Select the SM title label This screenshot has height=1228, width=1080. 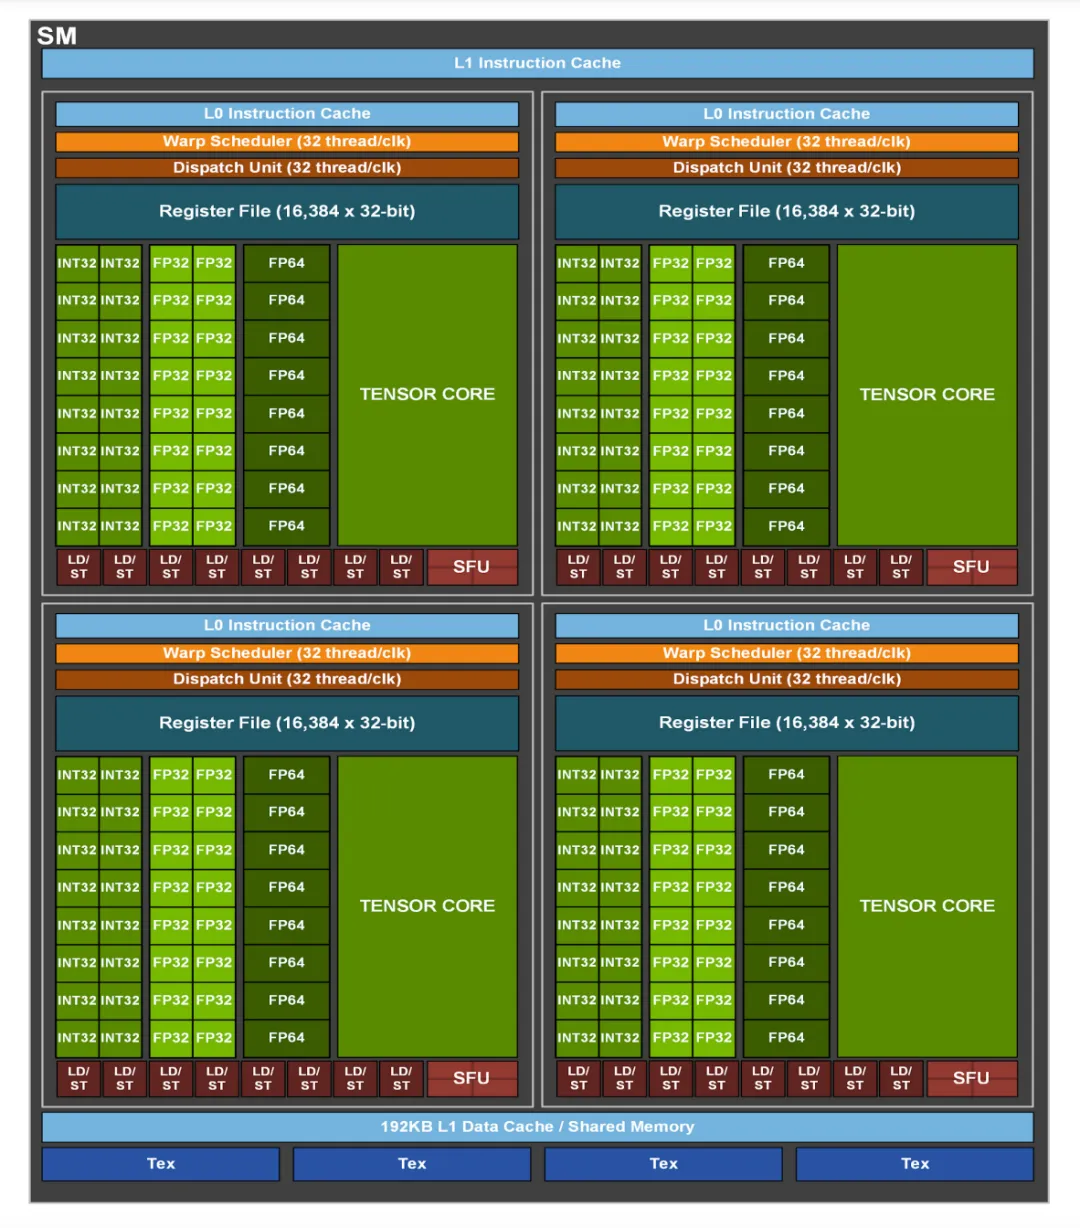point(57,36)
